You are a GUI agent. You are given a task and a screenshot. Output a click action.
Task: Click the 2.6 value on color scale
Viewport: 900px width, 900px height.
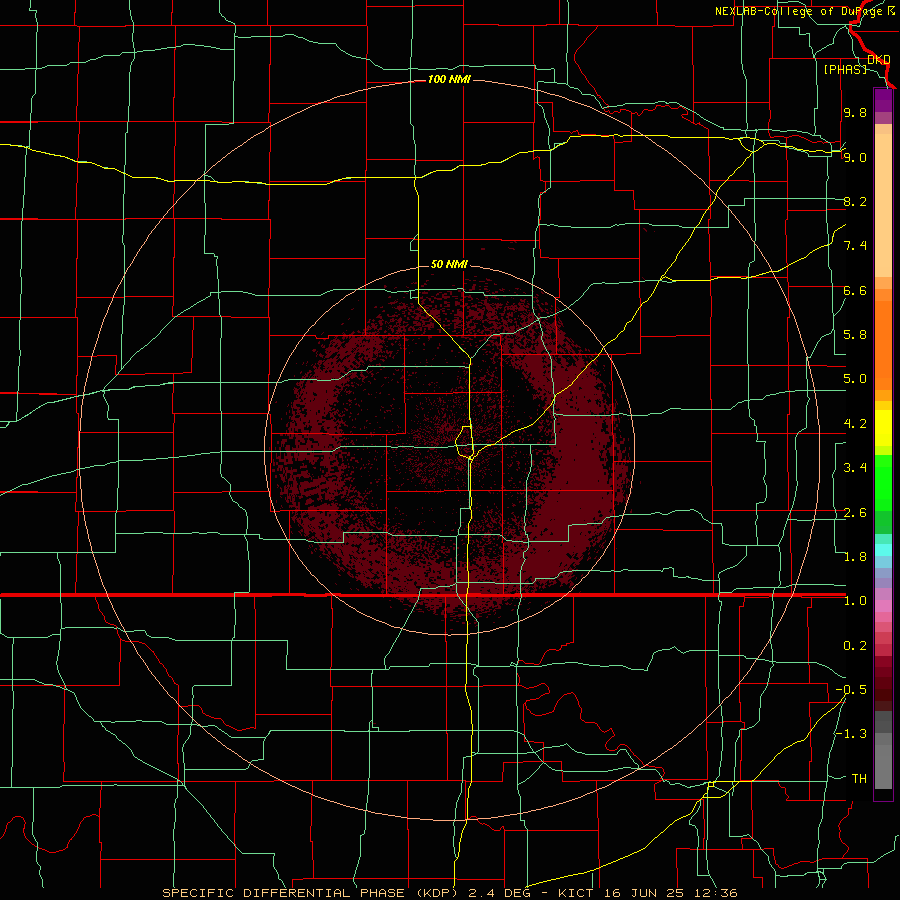[x=855, y=513]
